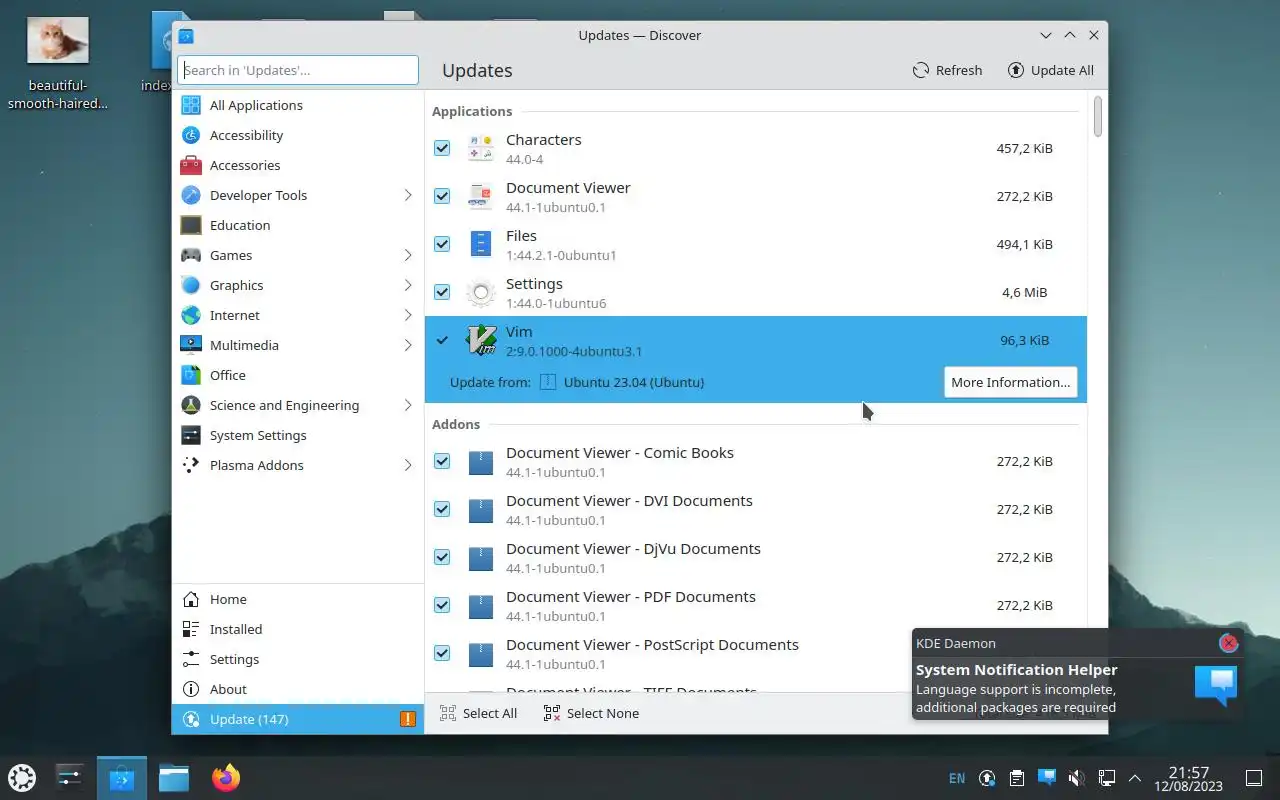Expand the Multimedia category arrow
This screenshot has height=800, width=1280.
click(408, 345)
